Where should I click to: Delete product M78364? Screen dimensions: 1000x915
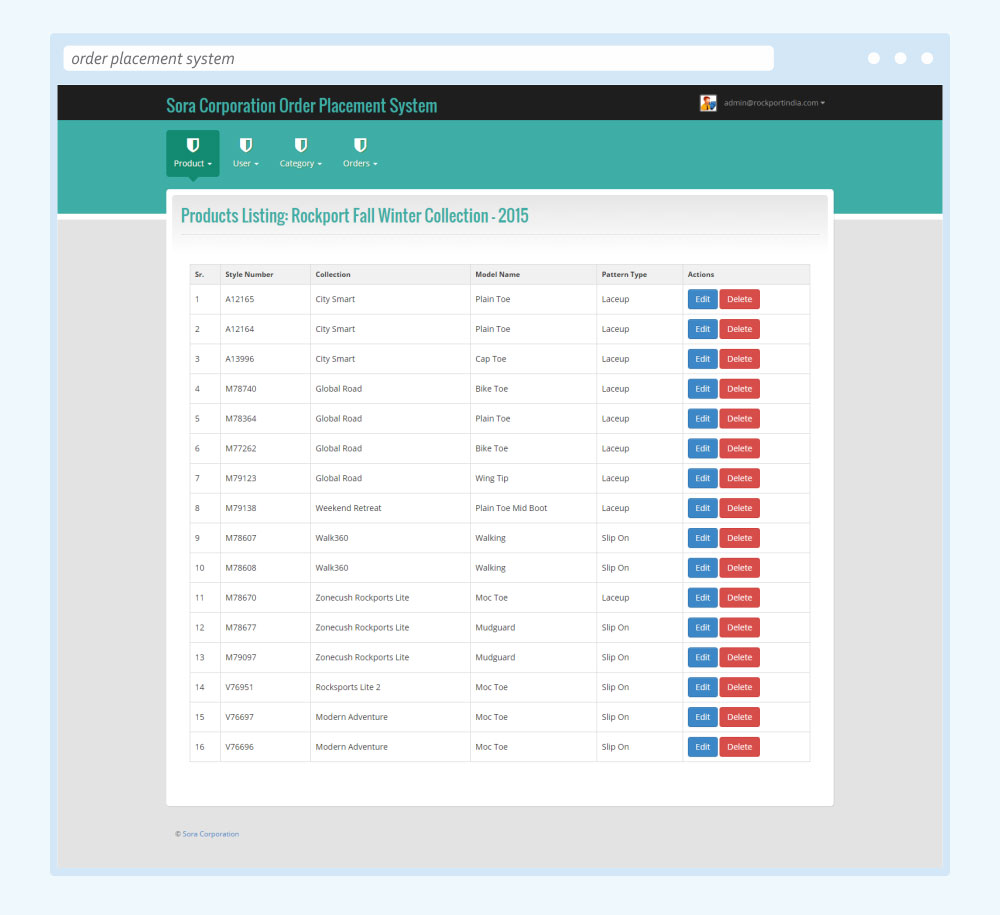739,419
